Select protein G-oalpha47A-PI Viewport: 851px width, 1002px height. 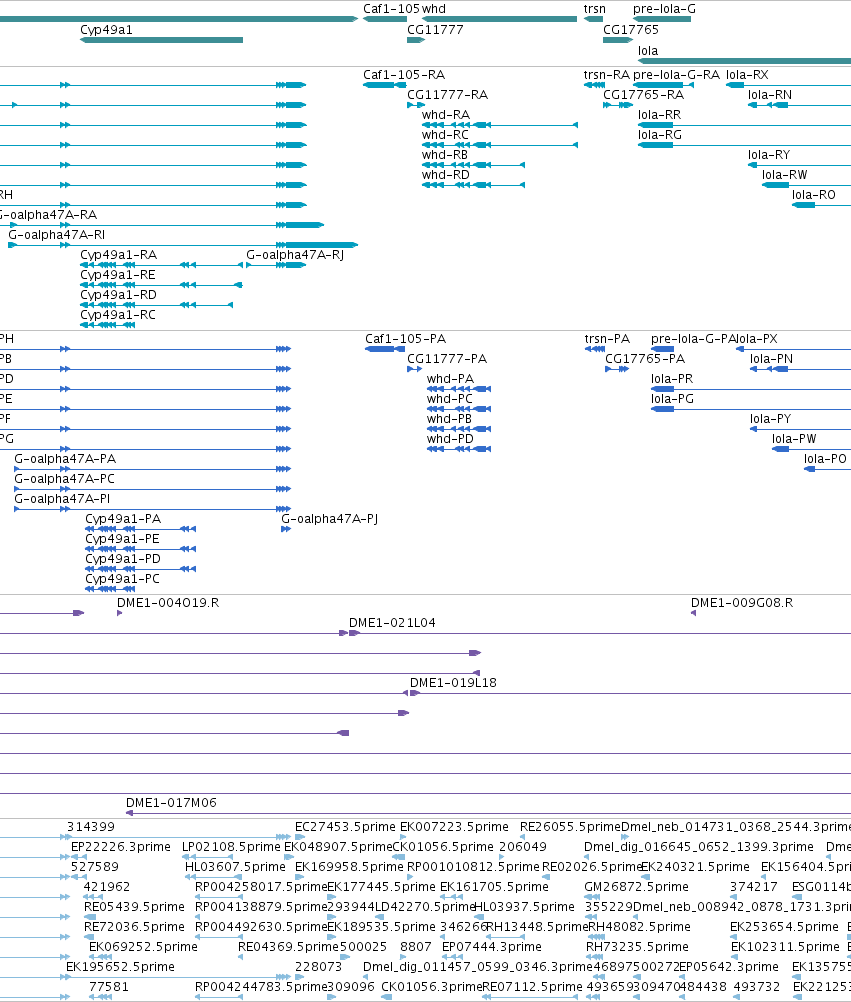tap(62, 498)
